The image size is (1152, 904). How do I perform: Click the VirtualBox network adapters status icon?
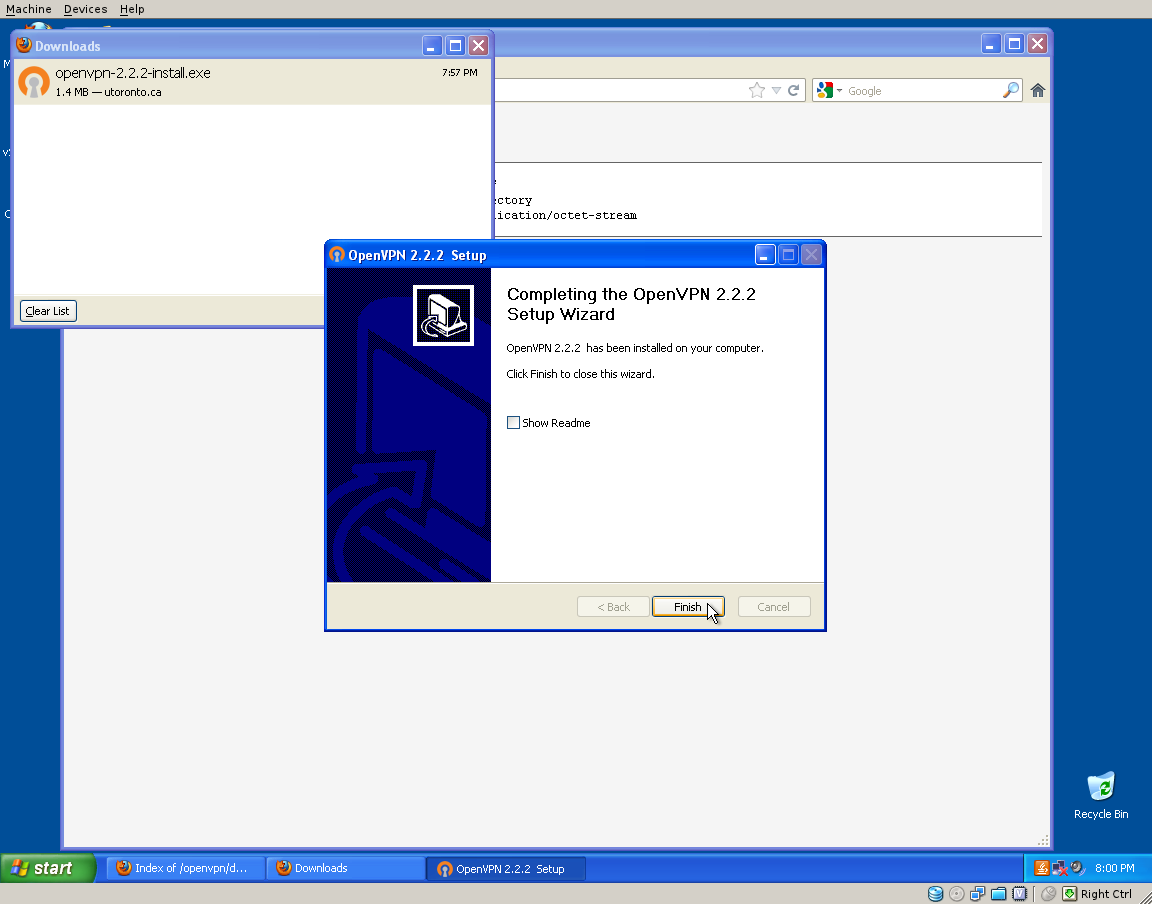(977, 894)
